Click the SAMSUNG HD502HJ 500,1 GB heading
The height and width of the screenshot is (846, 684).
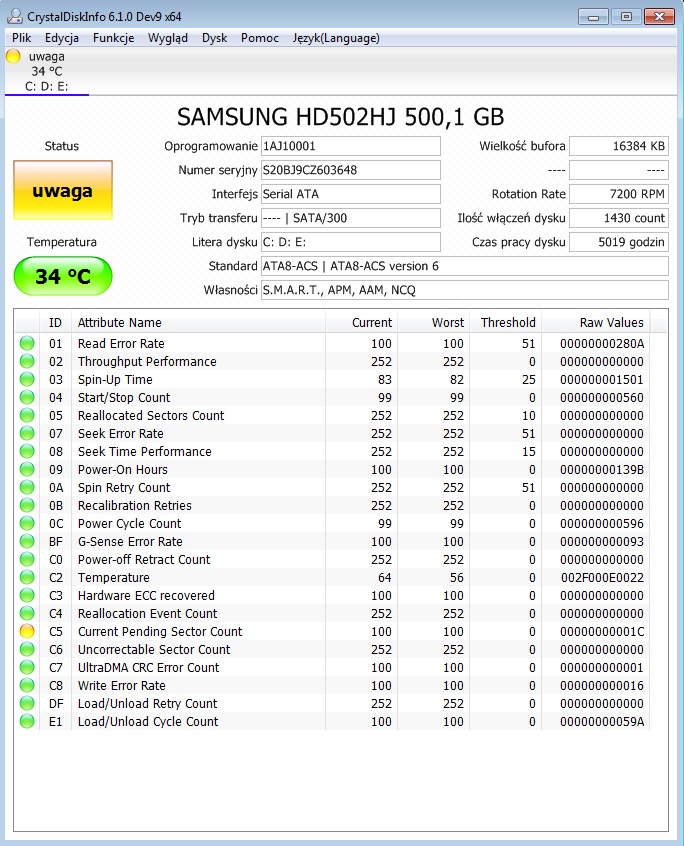tap(340, 117)
